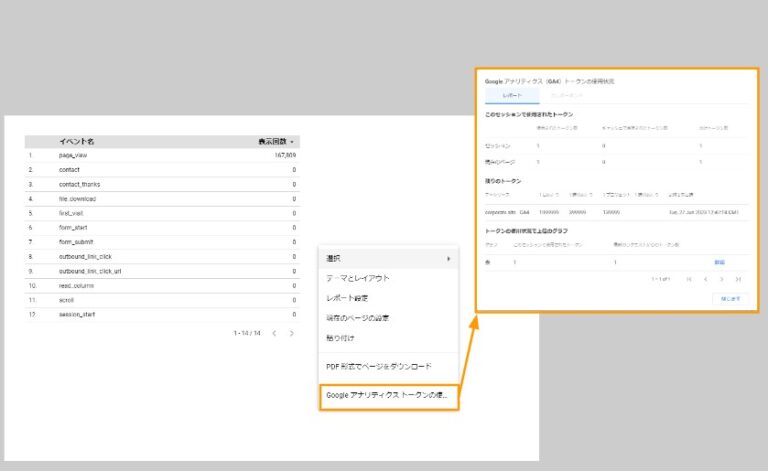Open the 選択 submenu arrow

(x=448, y=259)
